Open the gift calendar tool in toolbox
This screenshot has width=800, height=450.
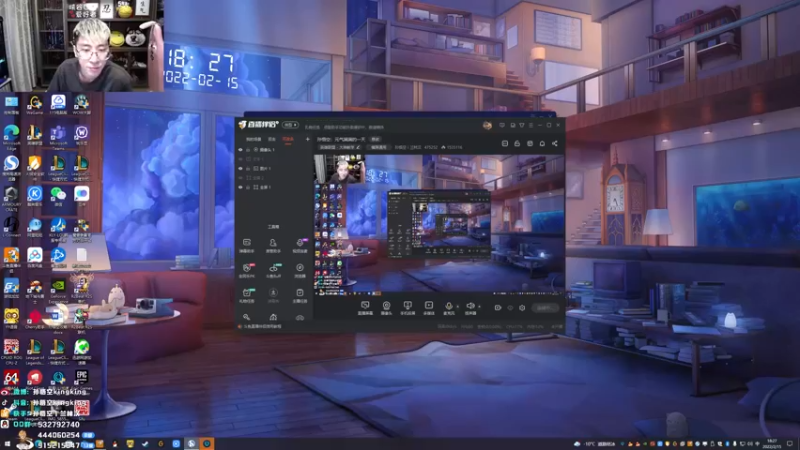coord(247,295)
